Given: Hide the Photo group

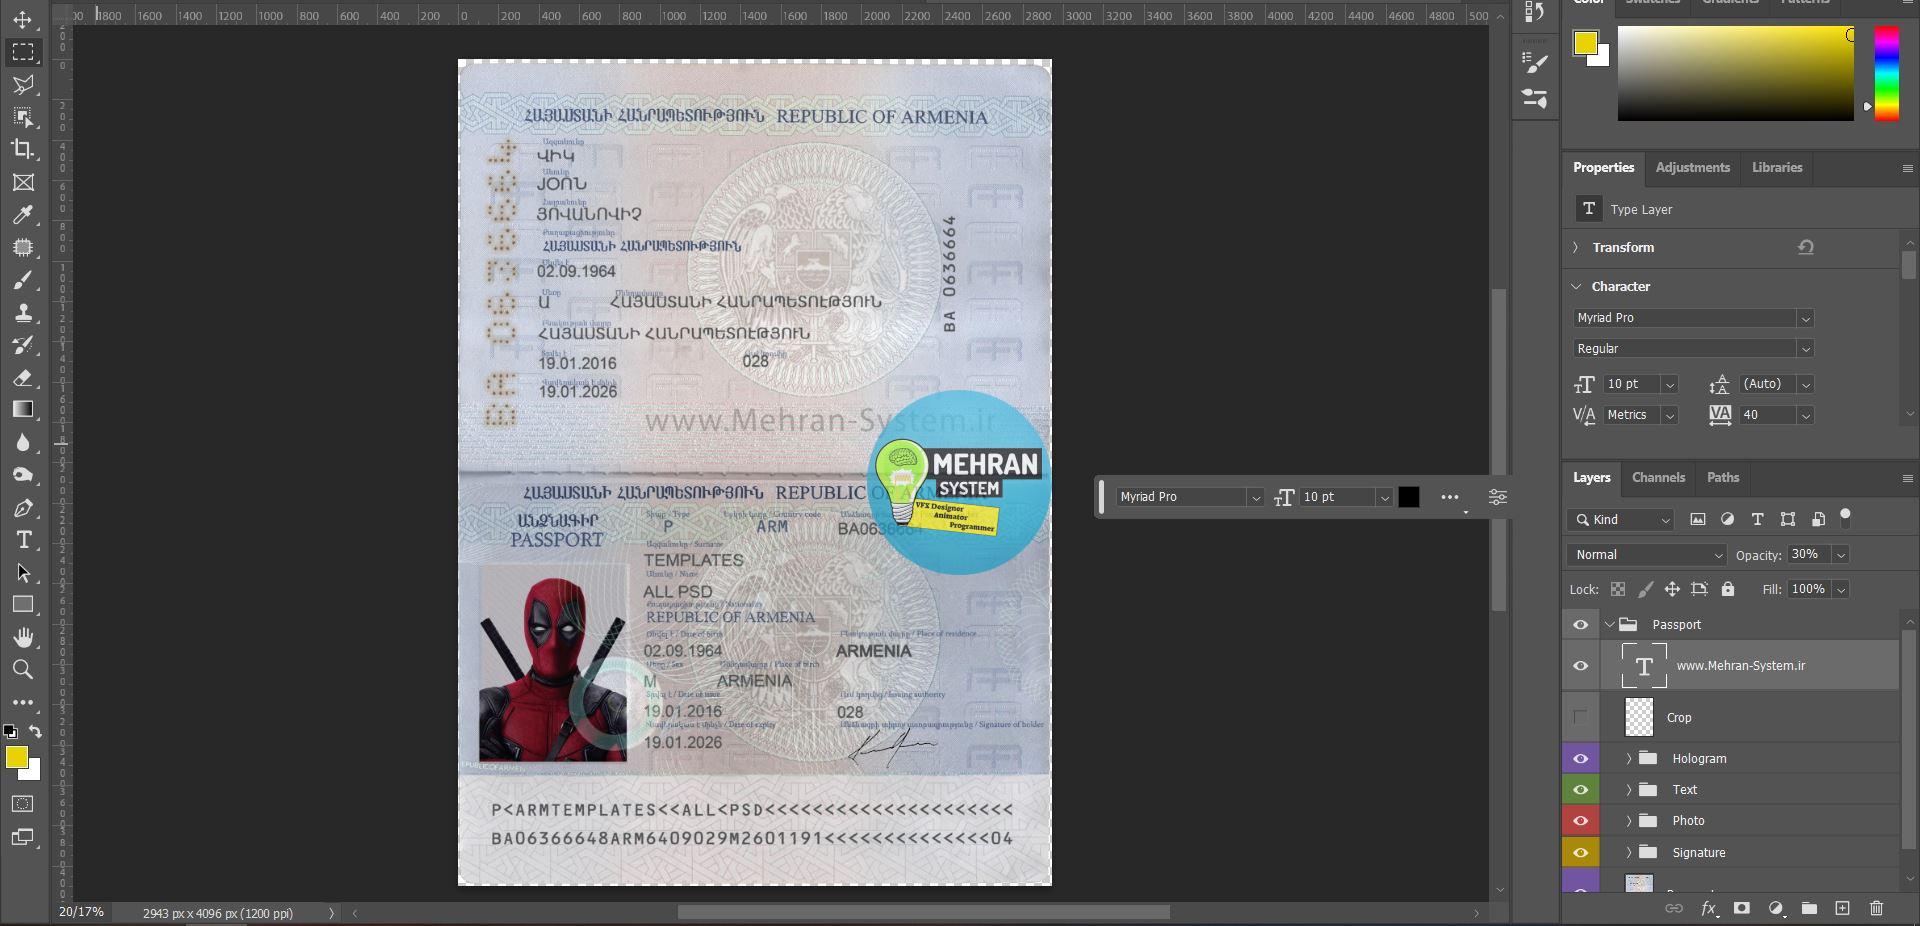Looking at the screenshot, I should click(1581, 821).
